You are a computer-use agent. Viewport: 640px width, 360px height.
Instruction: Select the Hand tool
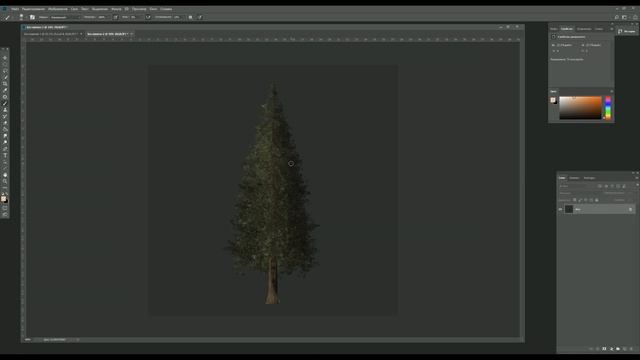[x=5, y=175]
